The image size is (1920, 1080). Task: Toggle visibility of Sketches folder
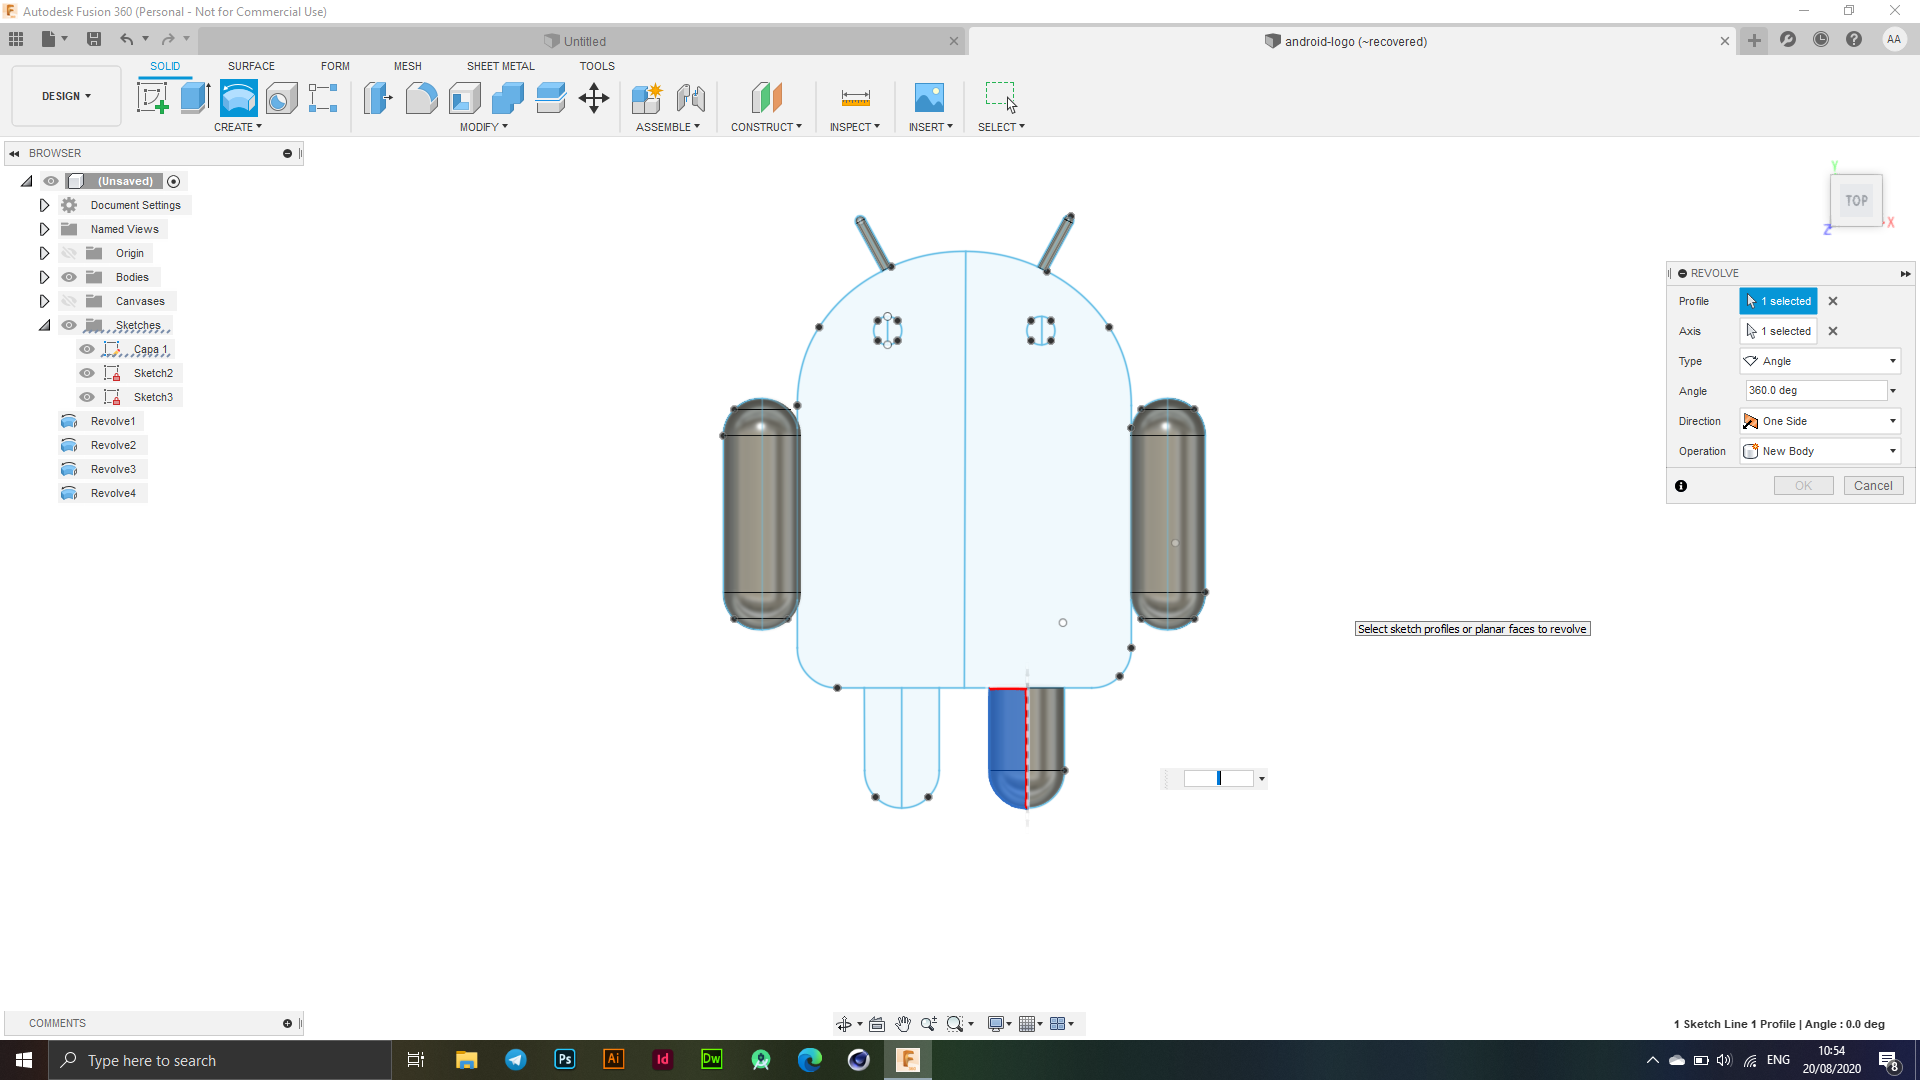click(69, 325)
